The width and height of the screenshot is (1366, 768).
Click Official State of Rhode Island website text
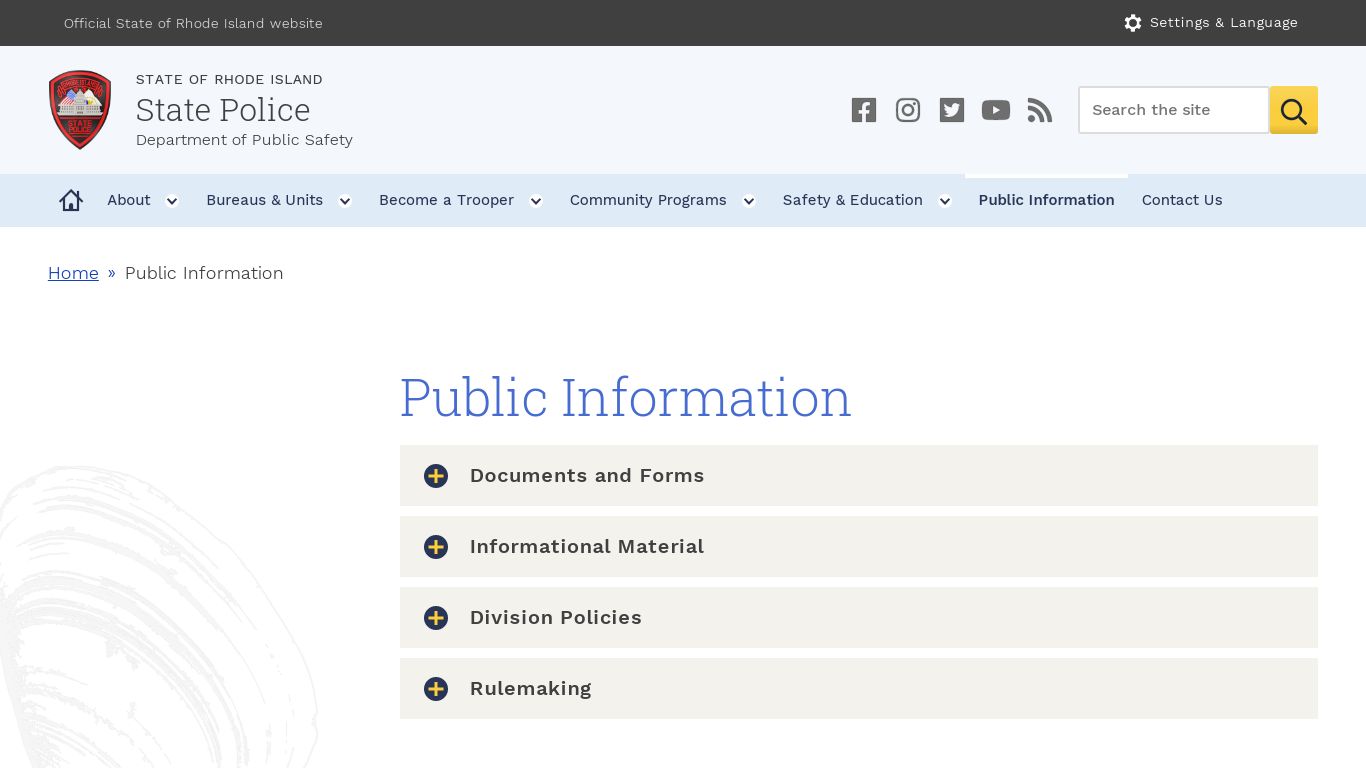[193, 23]
